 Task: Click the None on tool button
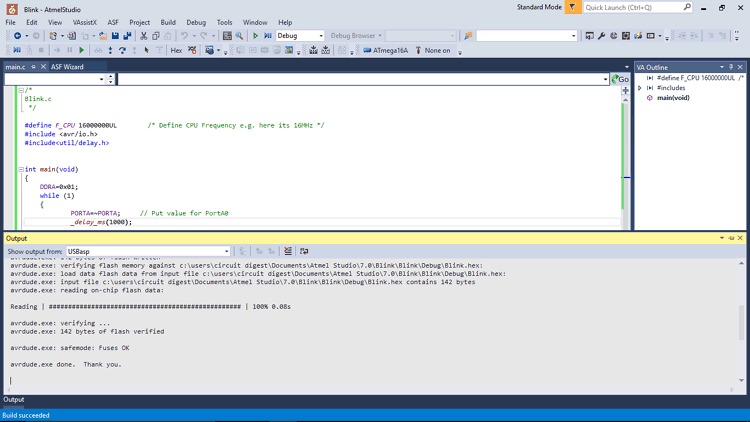tap(433, 50)
